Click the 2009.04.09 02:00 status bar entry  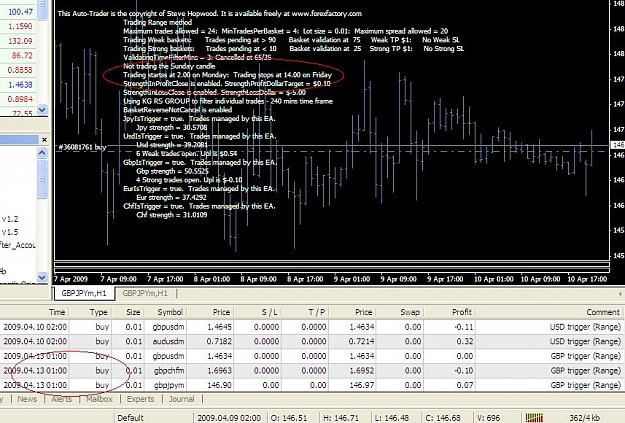[x=229, y=418]
